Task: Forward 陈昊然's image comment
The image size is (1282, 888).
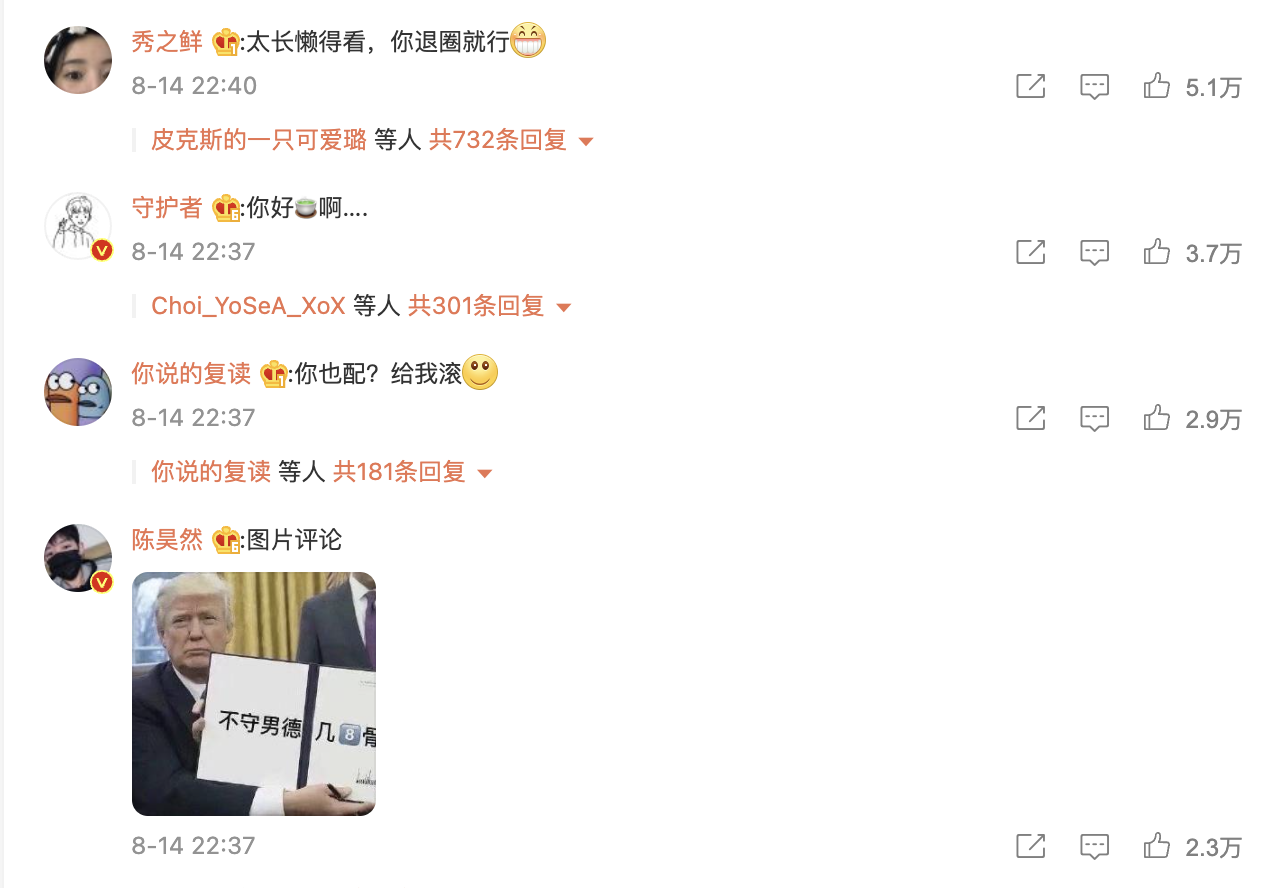Action: tap(1031, 846)
